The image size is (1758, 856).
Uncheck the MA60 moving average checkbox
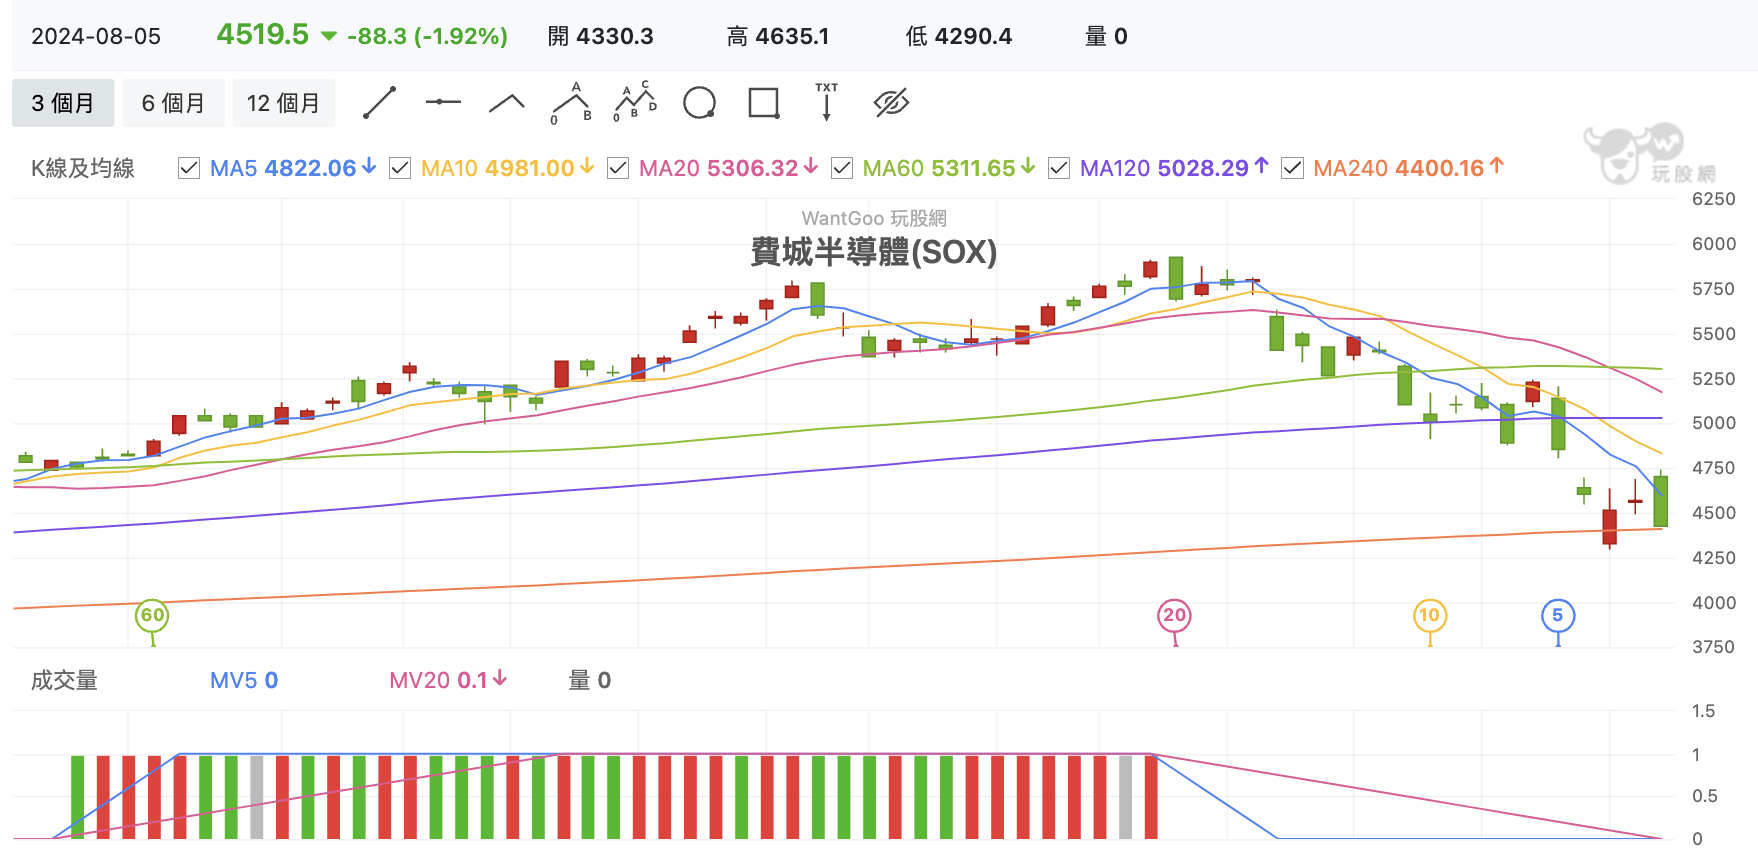842,168
